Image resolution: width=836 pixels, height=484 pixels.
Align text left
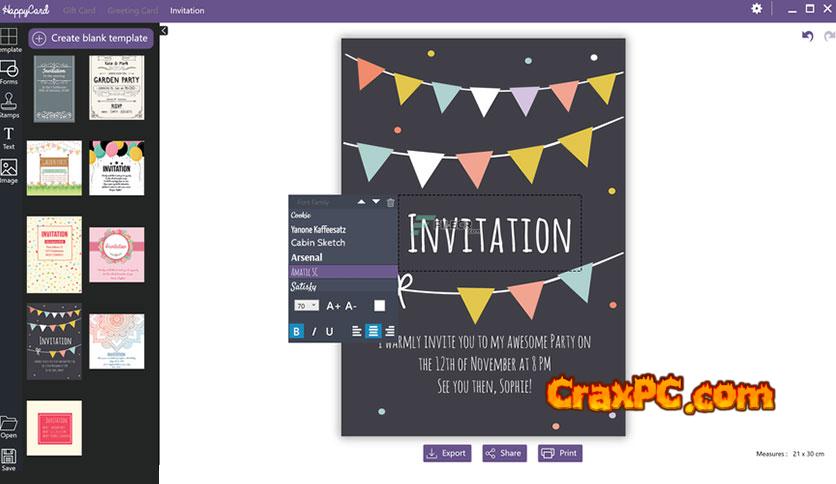(357, 331)
